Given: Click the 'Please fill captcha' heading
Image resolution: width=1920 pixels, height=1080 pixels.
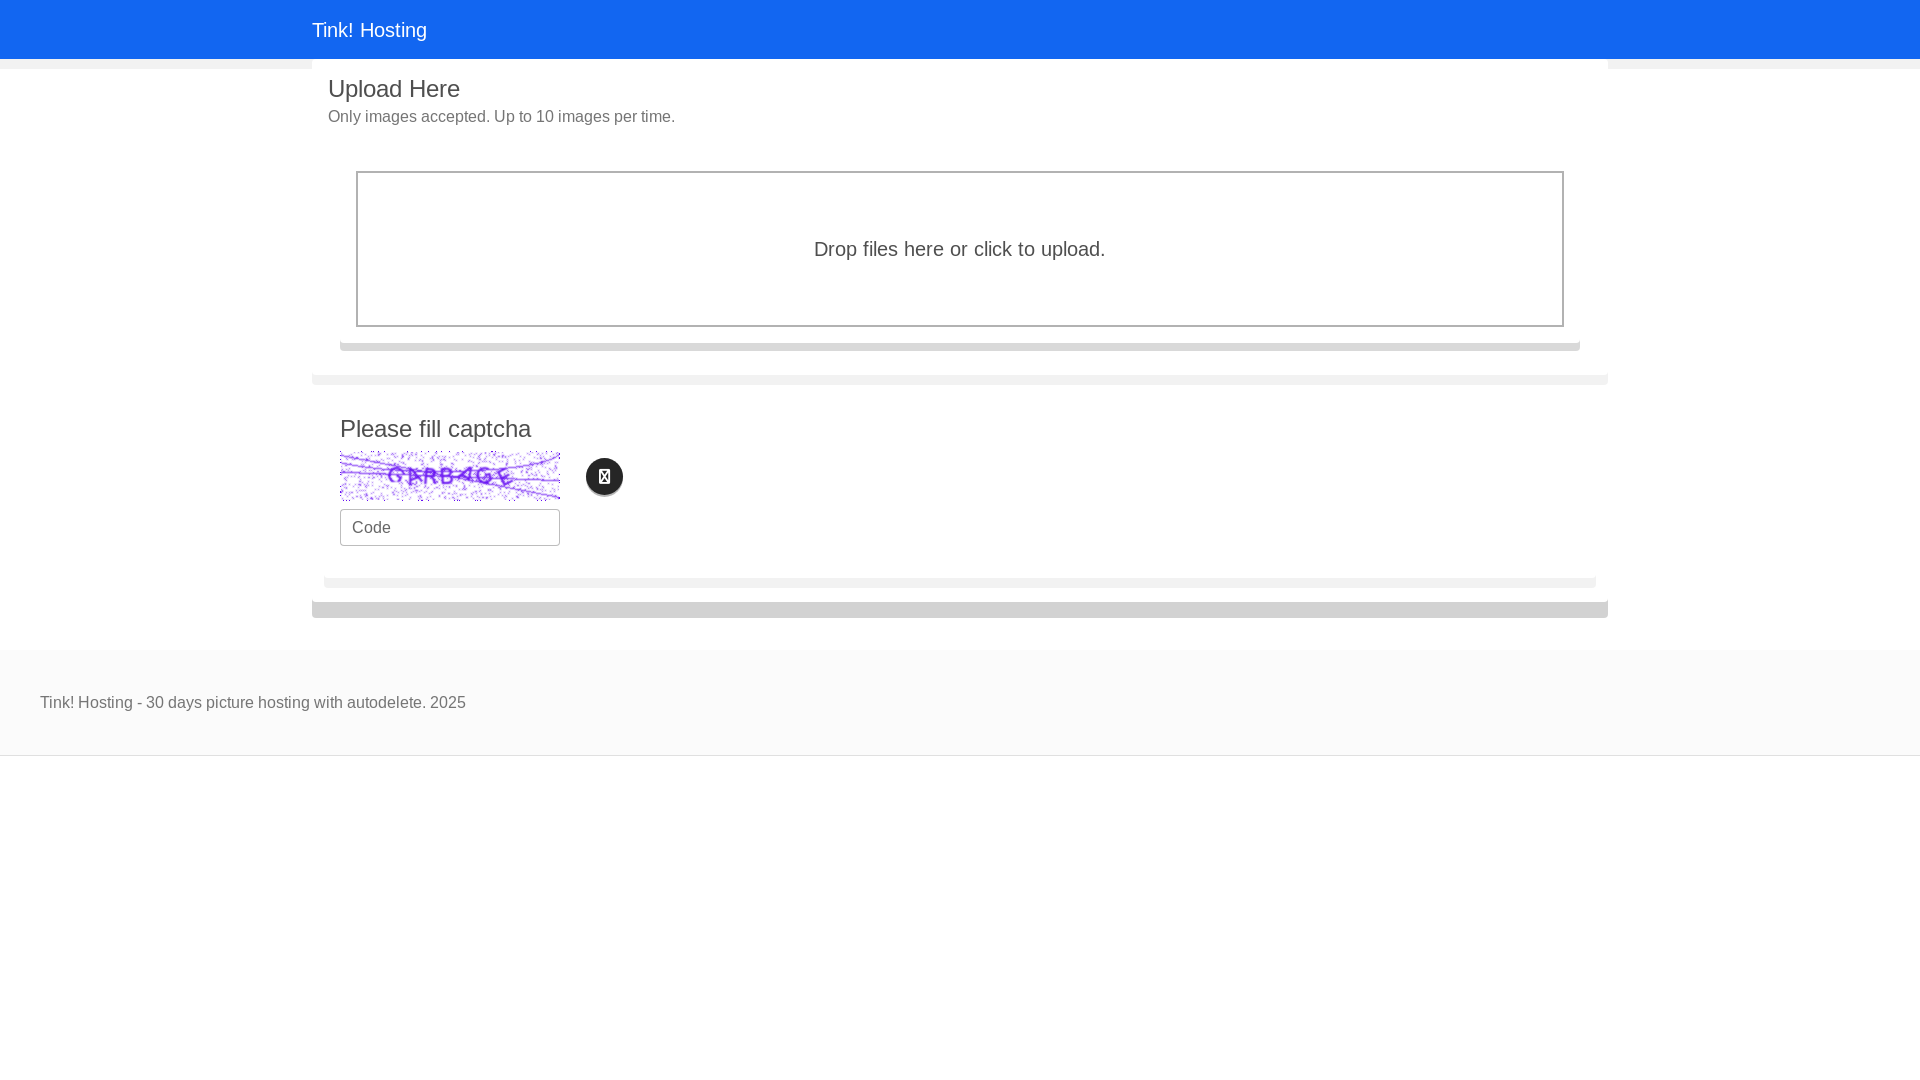Looking at the screenshot, I should click(435, 429).
